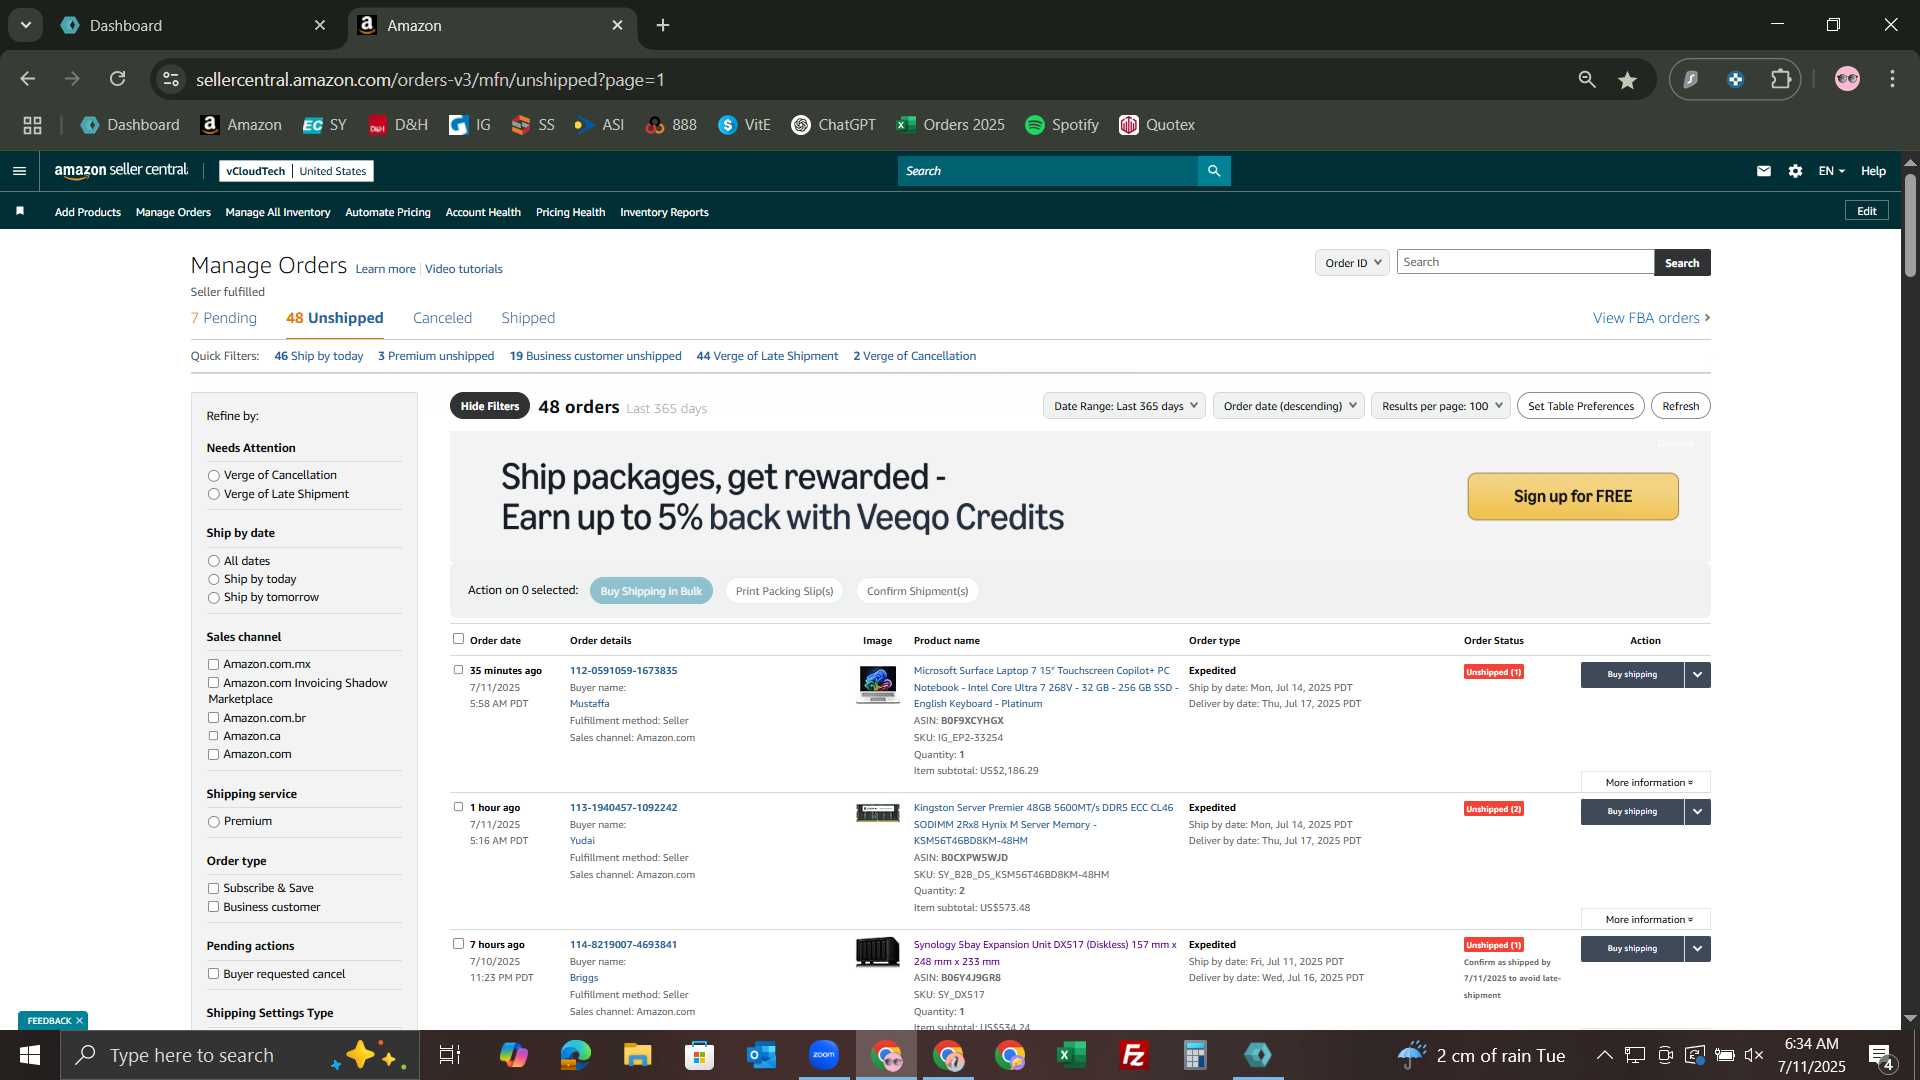1920x1080 pixels.
Task: Open Zoom from the taskbar
Action: click(824, 1055)
